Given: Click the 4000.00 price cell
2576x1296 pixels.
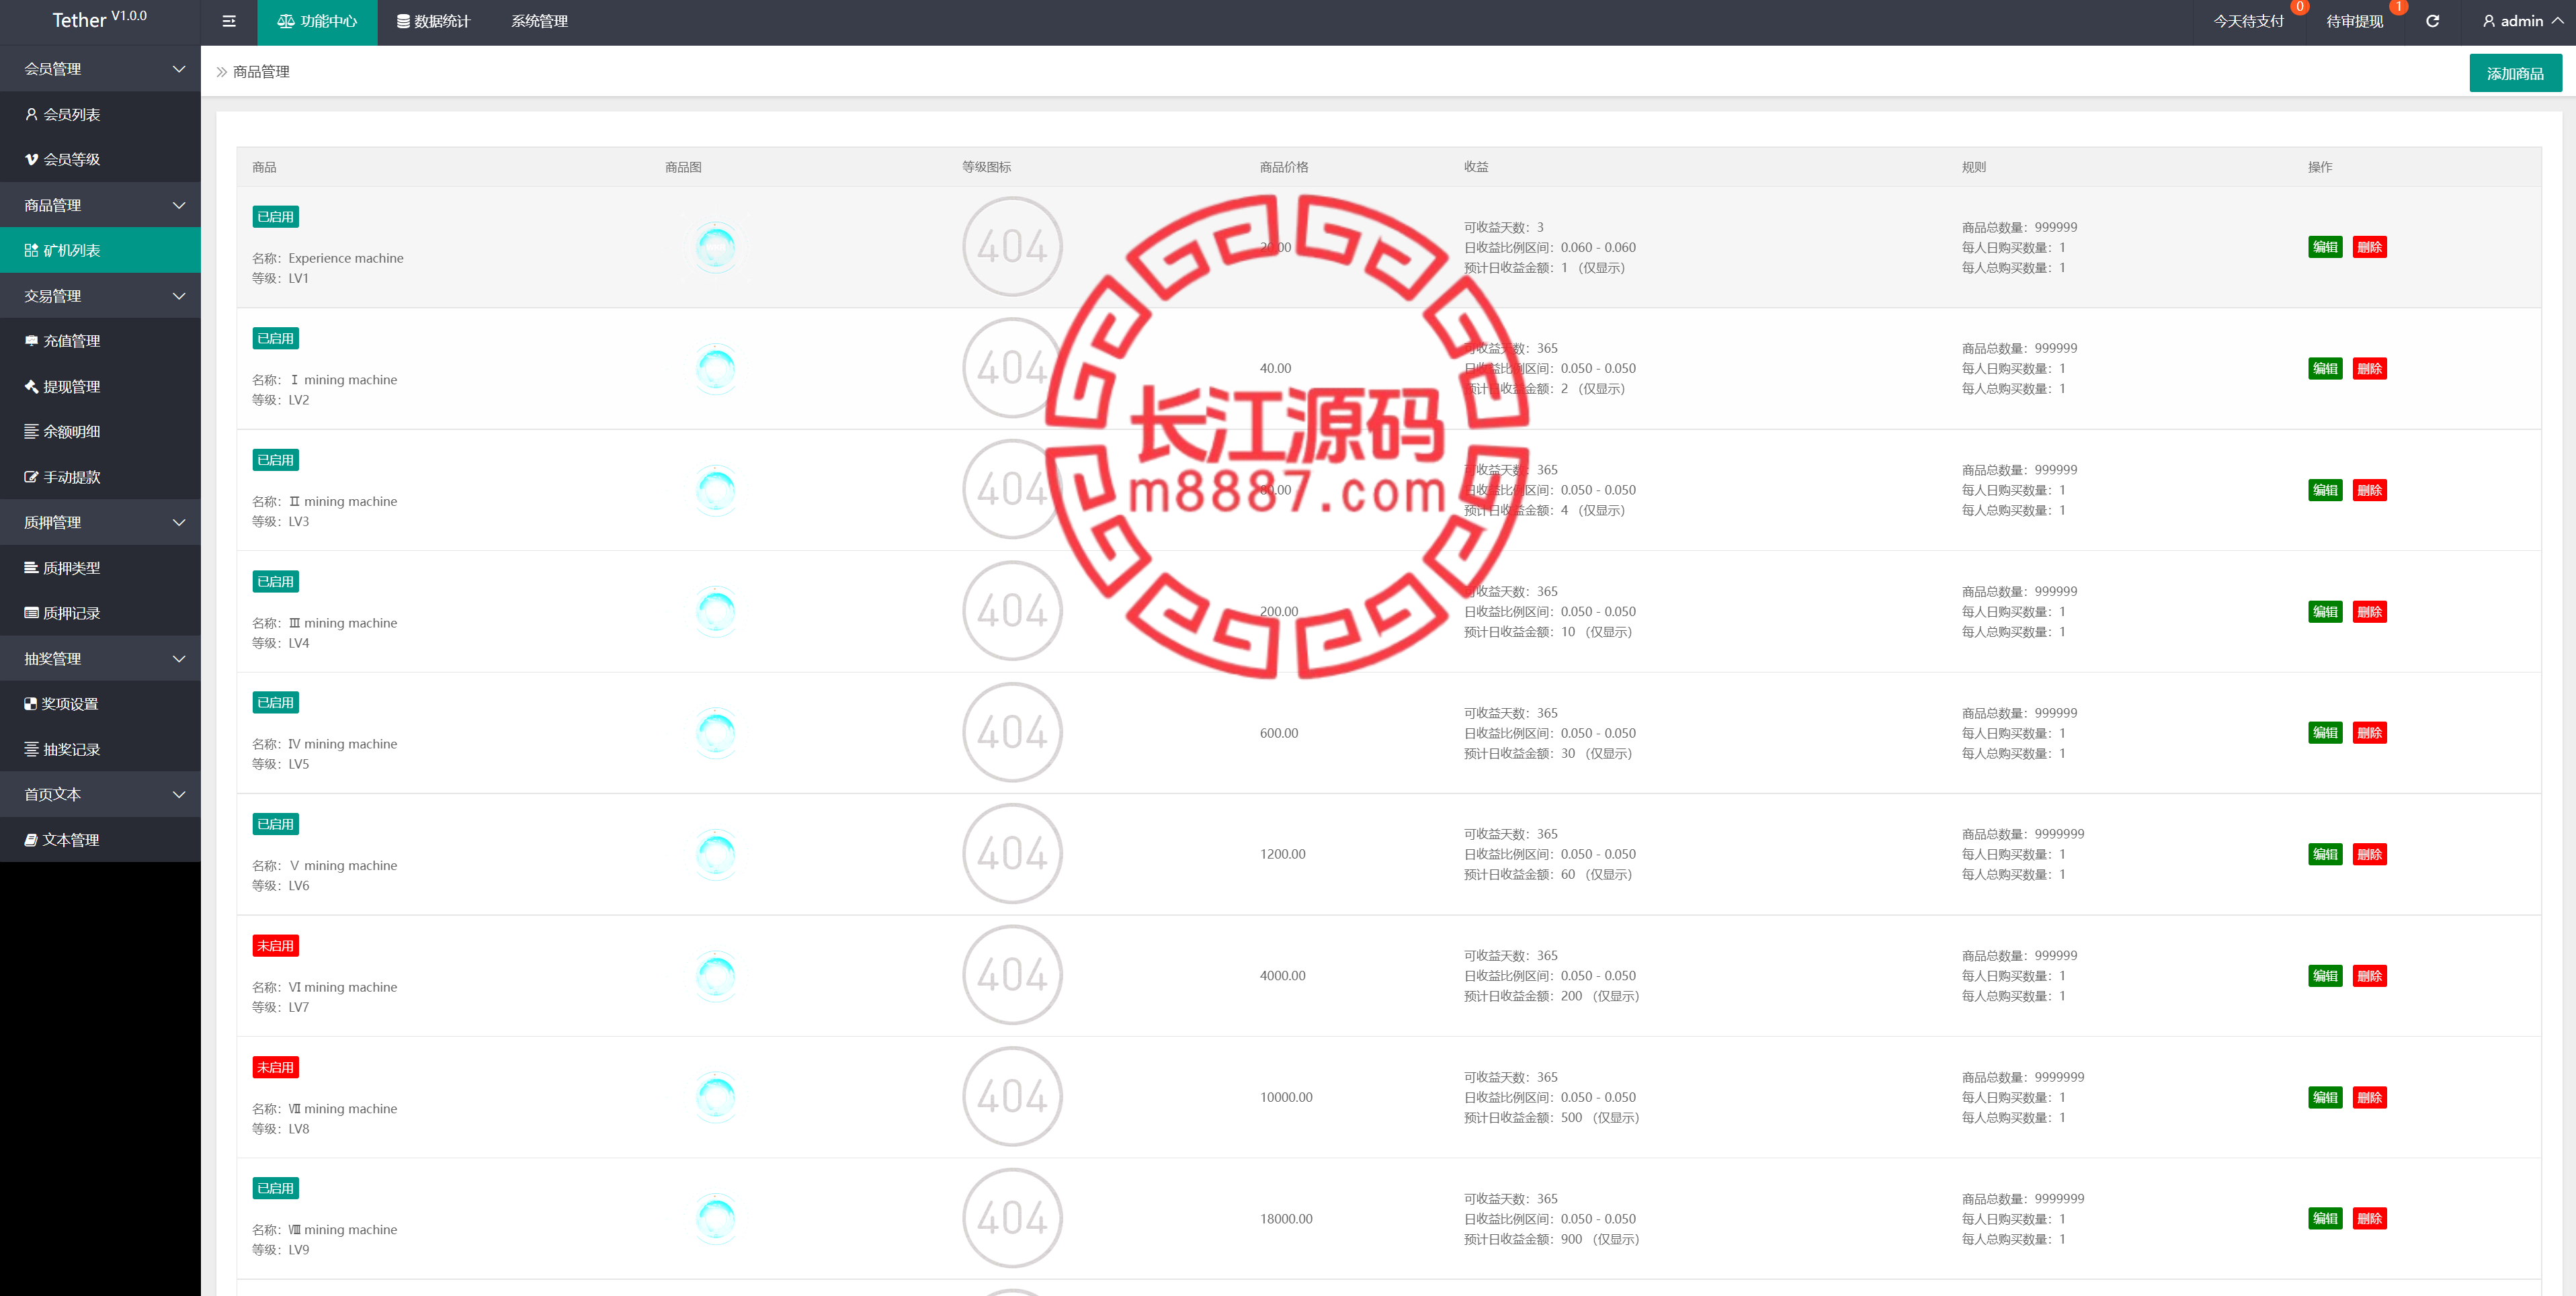Looking at the screenshot, I should pyautogui.click(x=1282, y=976).
